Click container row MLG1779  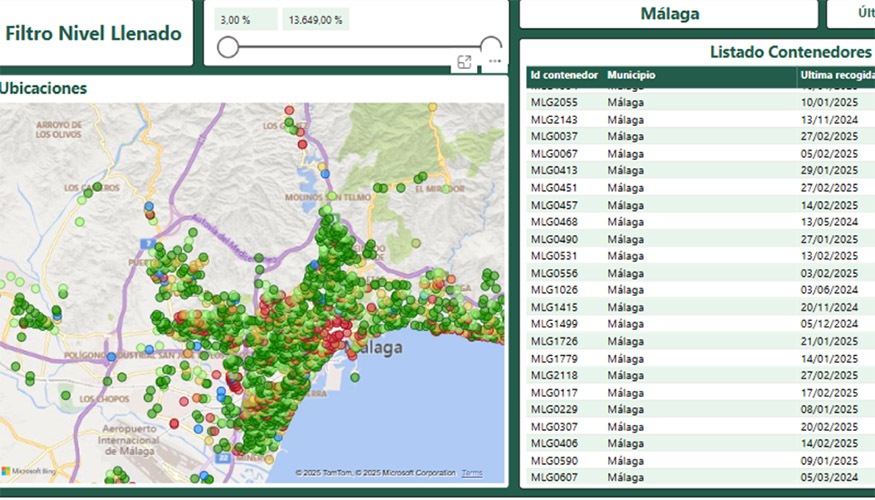click(x=554, y=358)
